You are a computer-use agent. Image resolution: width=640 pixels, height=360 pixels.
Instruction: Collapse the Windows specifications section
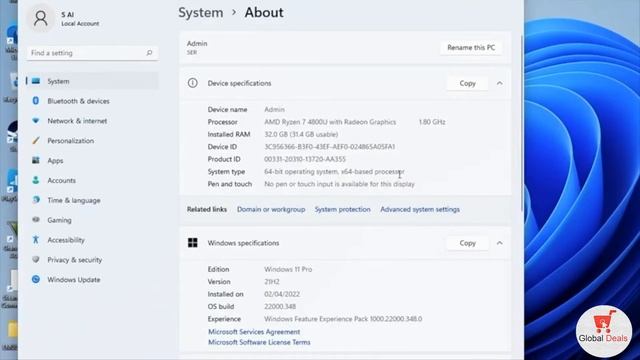pos(500,243)
